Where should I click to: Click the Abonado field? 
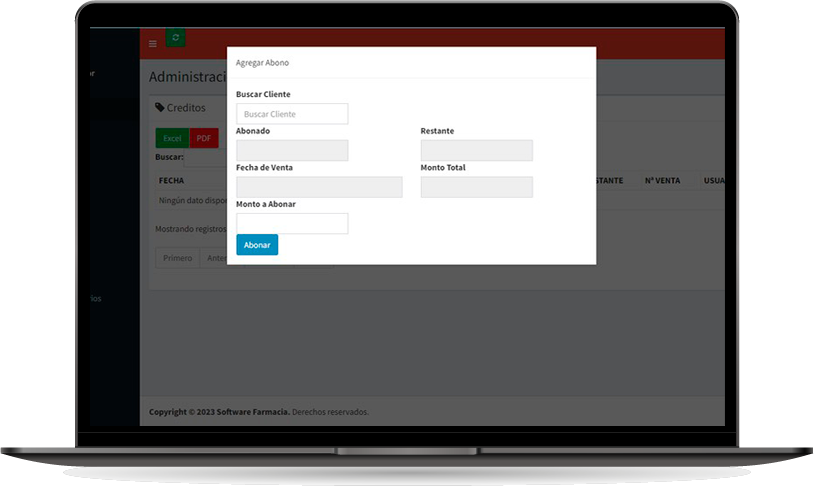click(x=292, y=150)
